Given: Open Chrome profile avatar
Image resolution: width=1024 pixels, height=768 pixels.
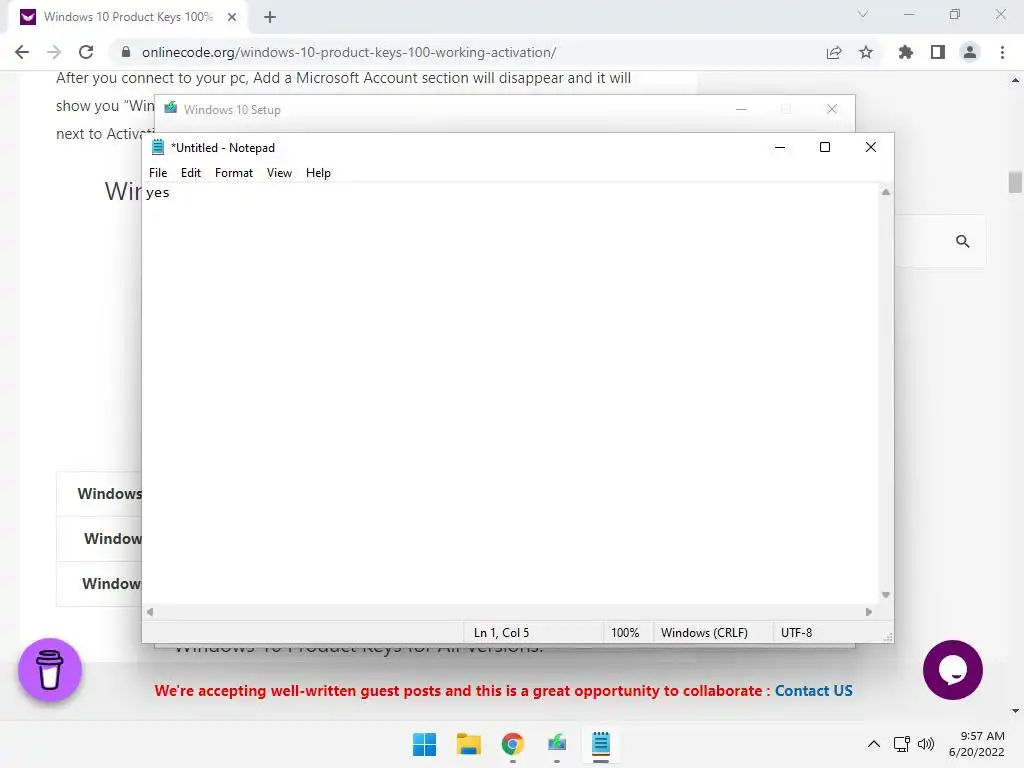Looking at the screenshot, I should [x=970, y=52].
